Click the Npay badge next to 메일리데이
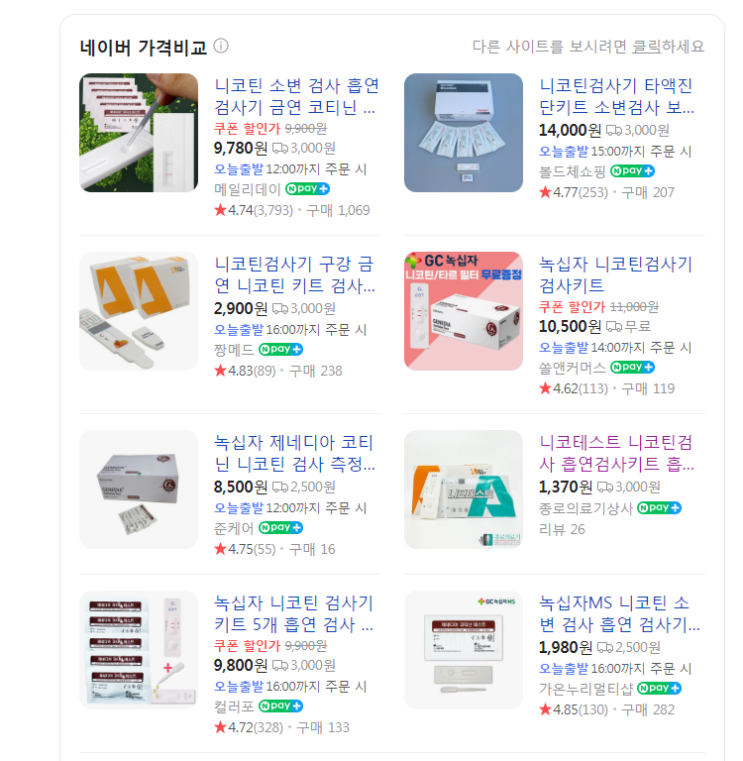743x761 pixels. [x=307, y=188]
